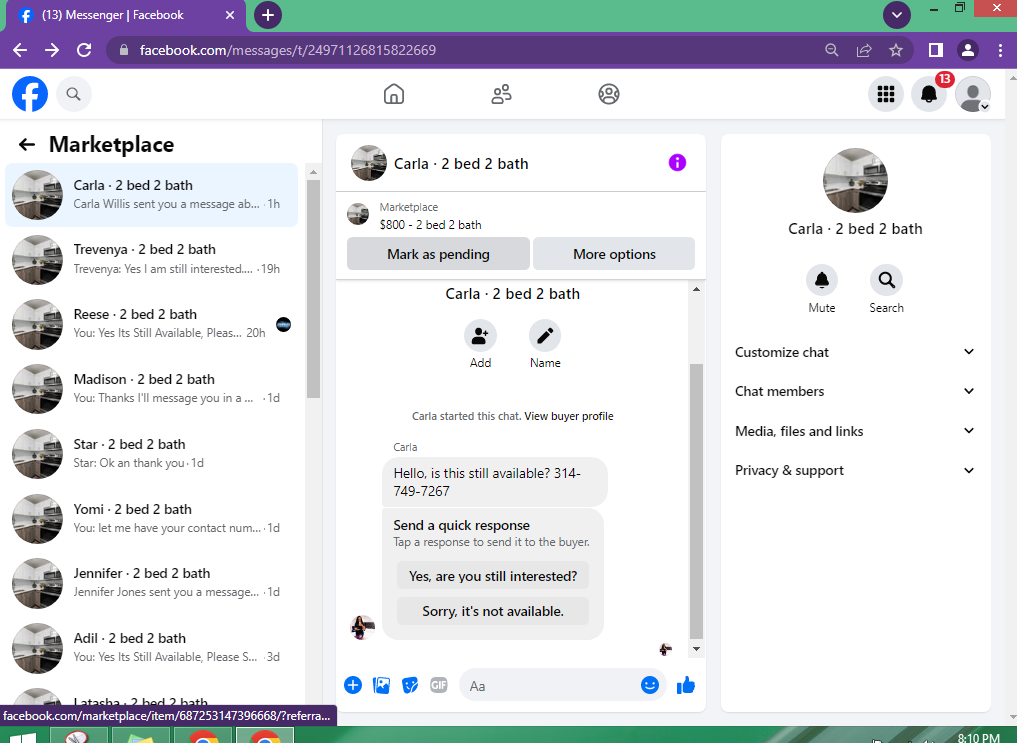Choose a GIF icon in composer
This screenshot has width=1017, height=743.
(438, 685)
